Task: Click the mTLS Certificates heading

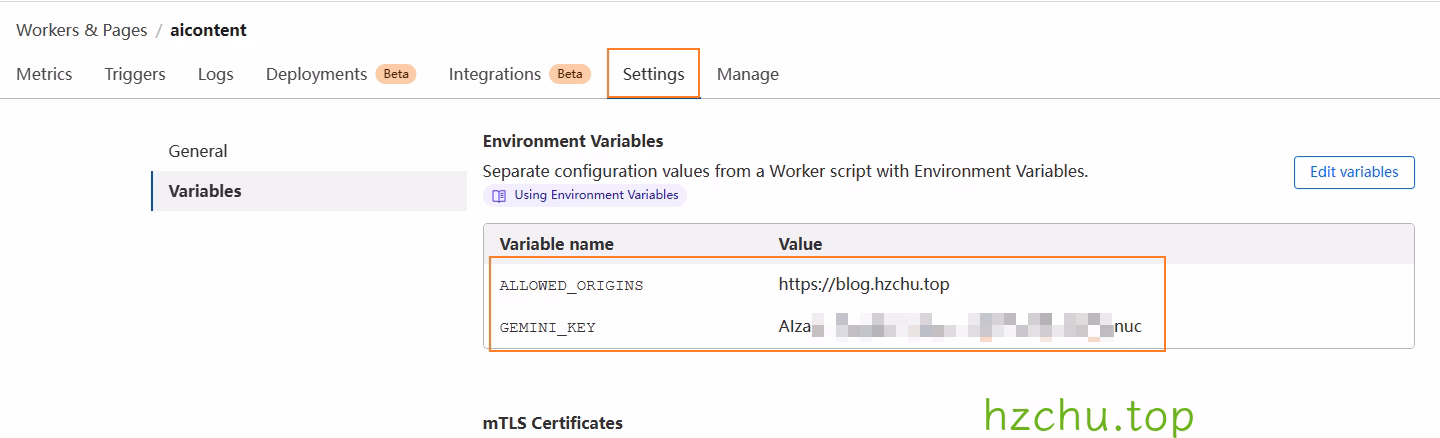Action: coord(553,423)
